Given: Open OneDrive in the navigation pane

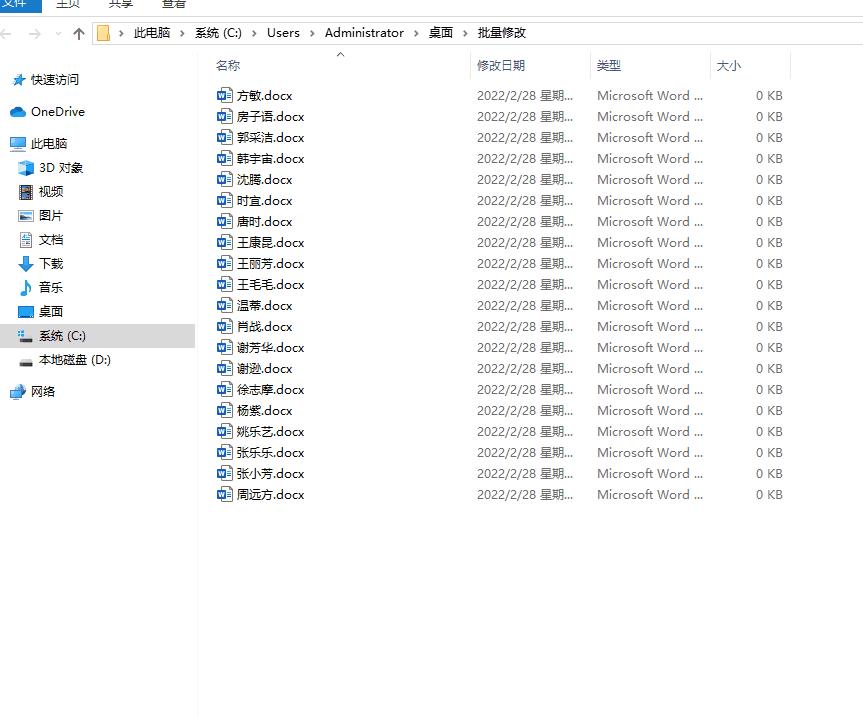Looking at the screenshot, I should [57, 112].
